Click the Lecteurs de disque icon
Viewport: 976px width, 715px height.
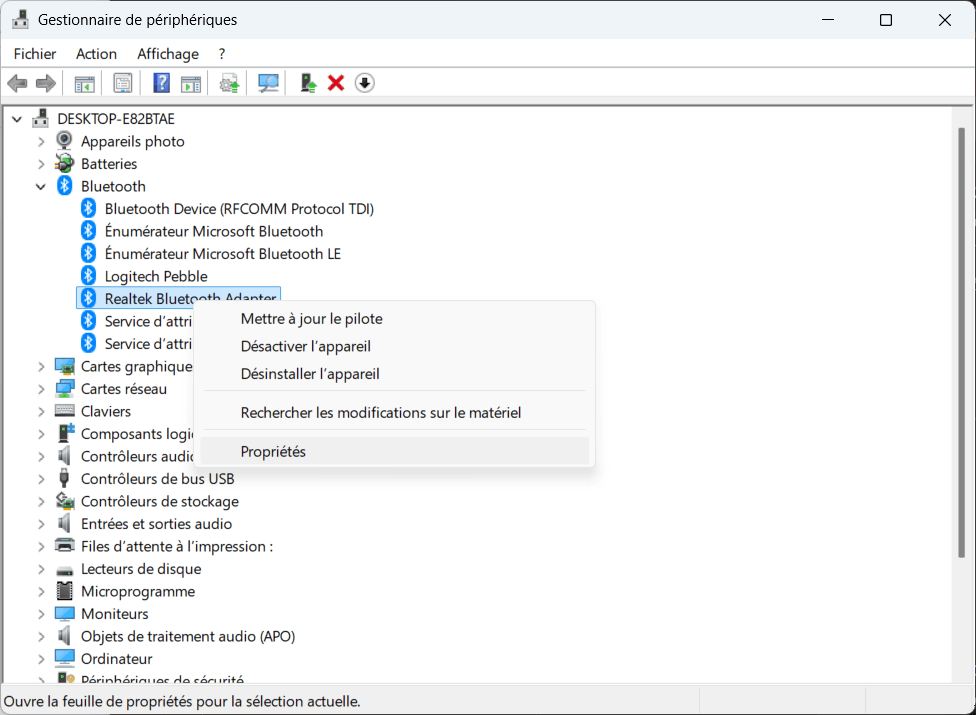(x=65, y=569)
